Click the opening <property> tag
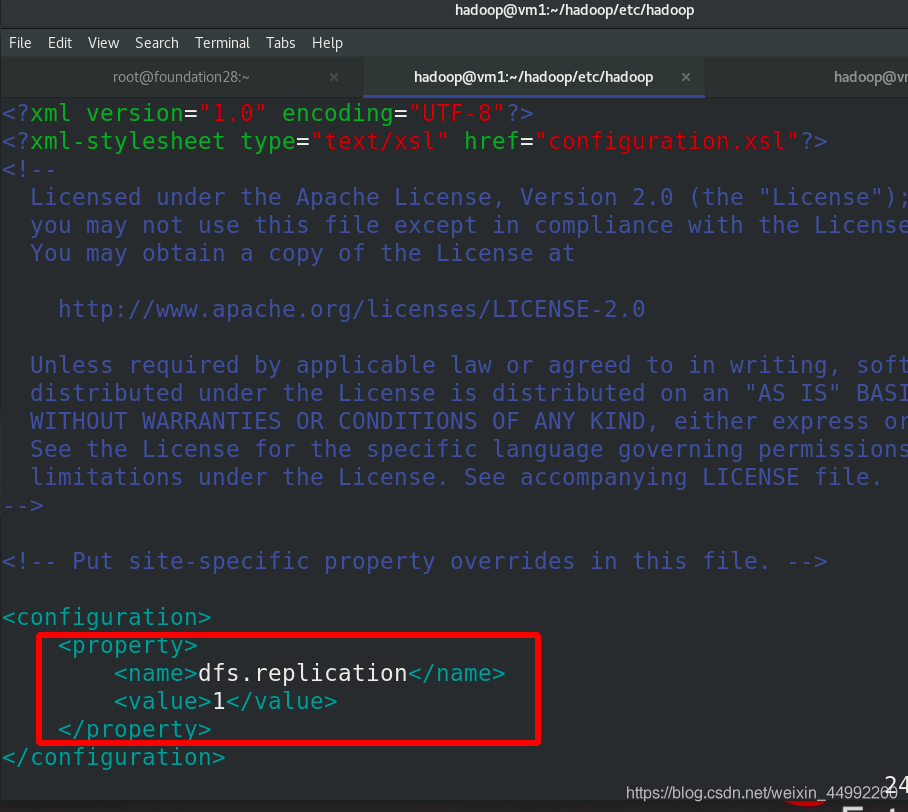Screen dimensions: 908x812 pyautogui.click(x=128, y=646)
